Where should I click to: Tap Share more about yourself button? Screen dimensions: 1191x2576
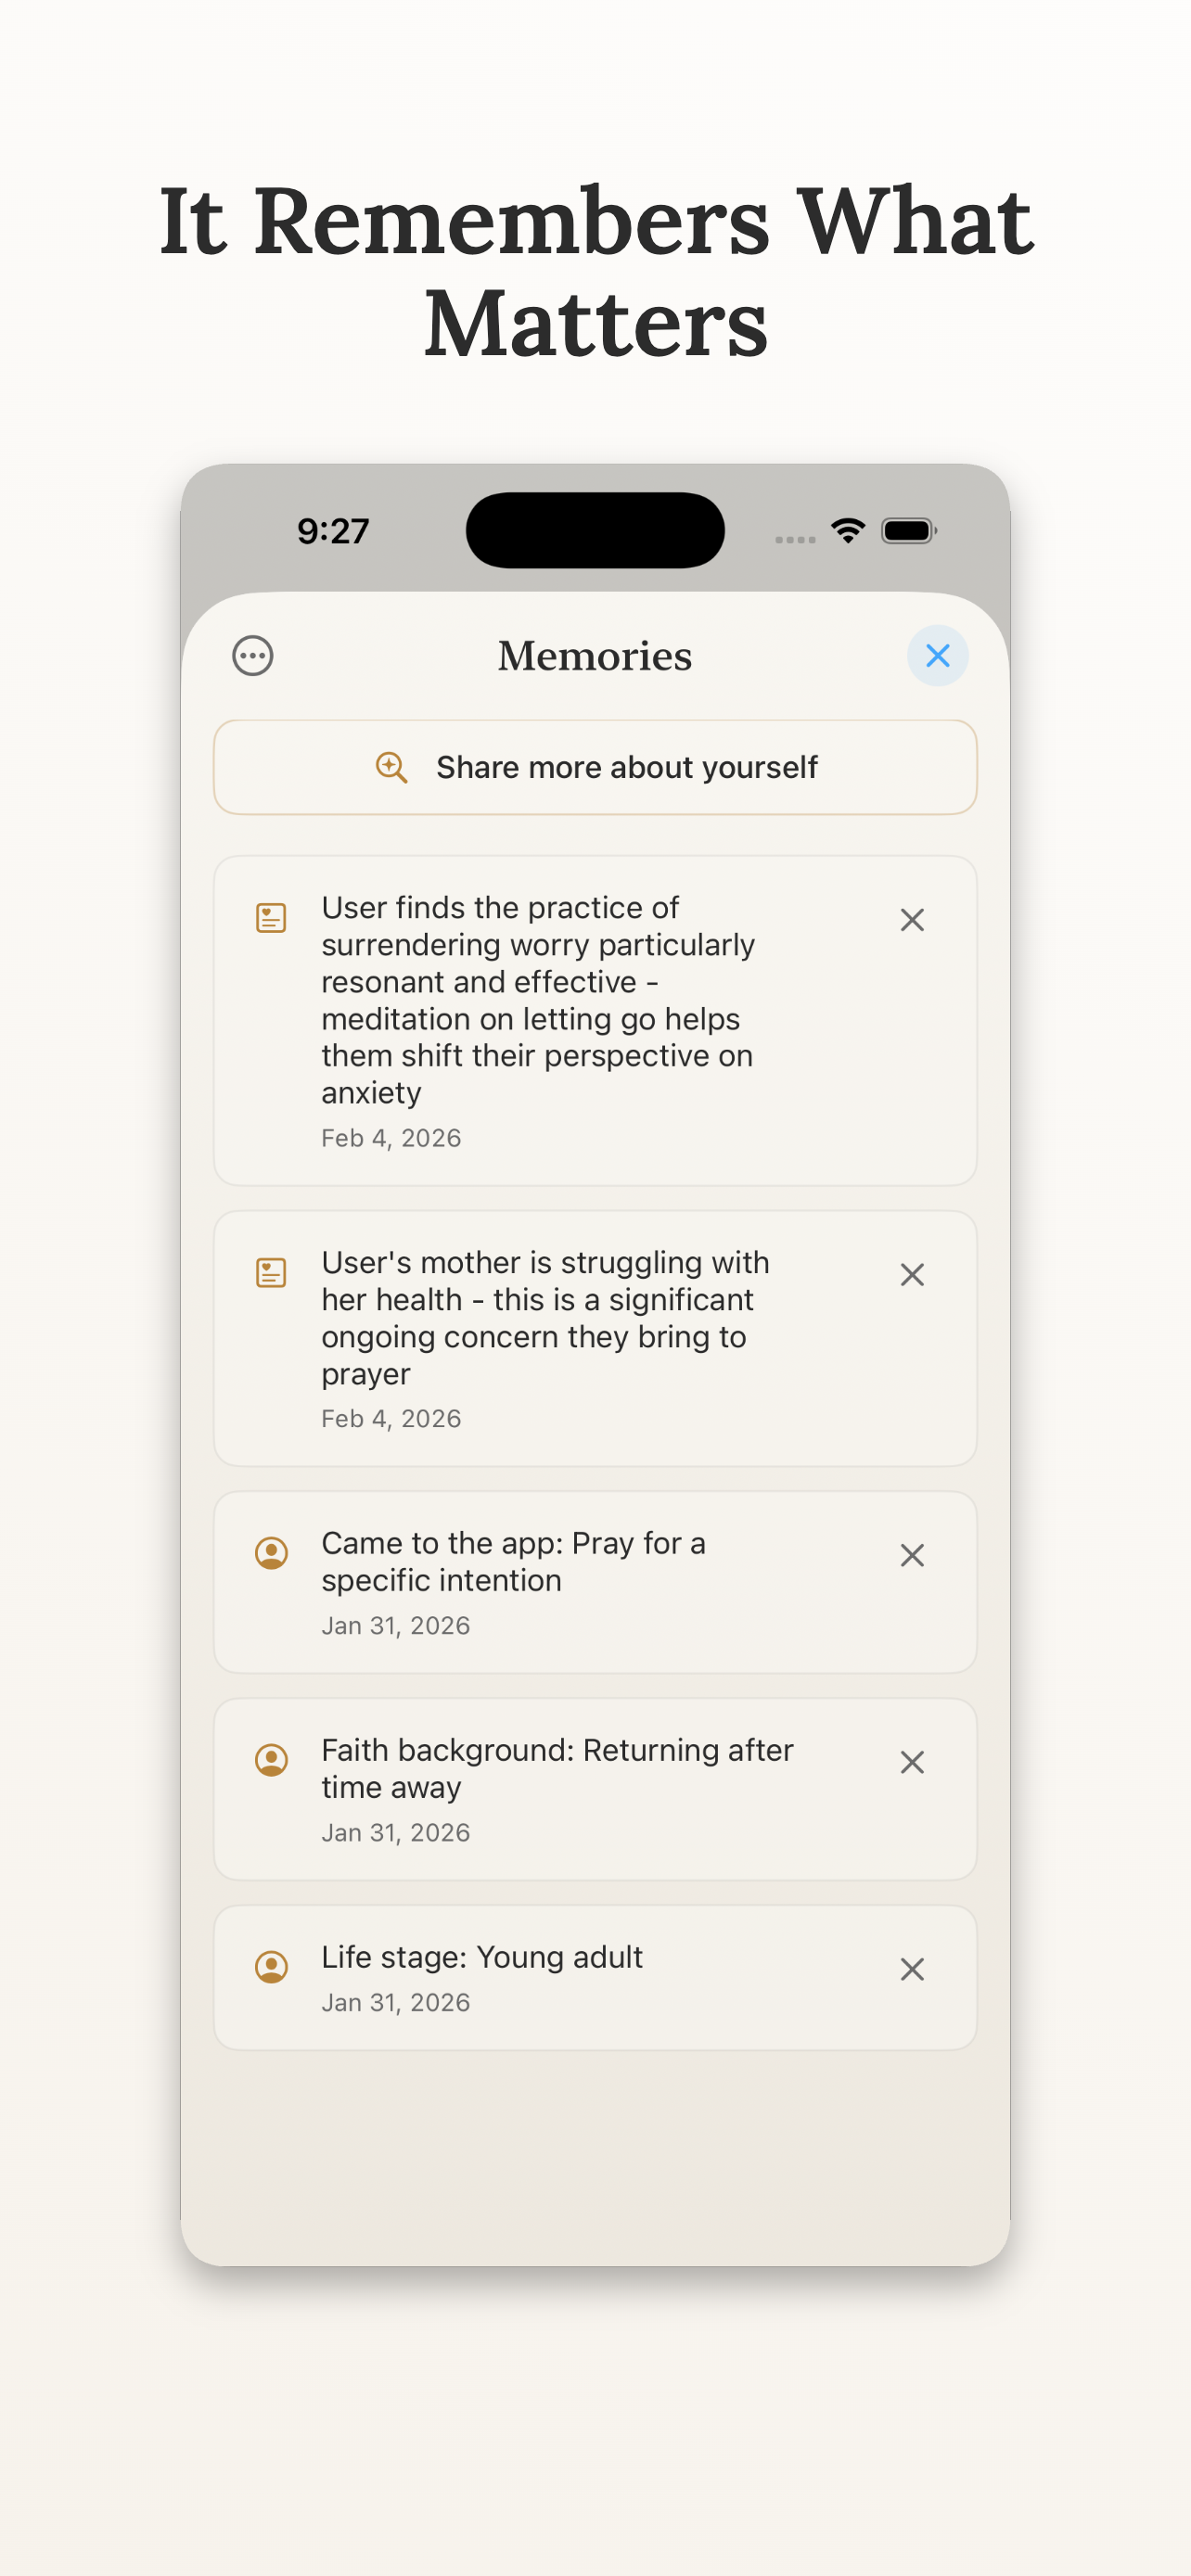(x=595, y=767)
